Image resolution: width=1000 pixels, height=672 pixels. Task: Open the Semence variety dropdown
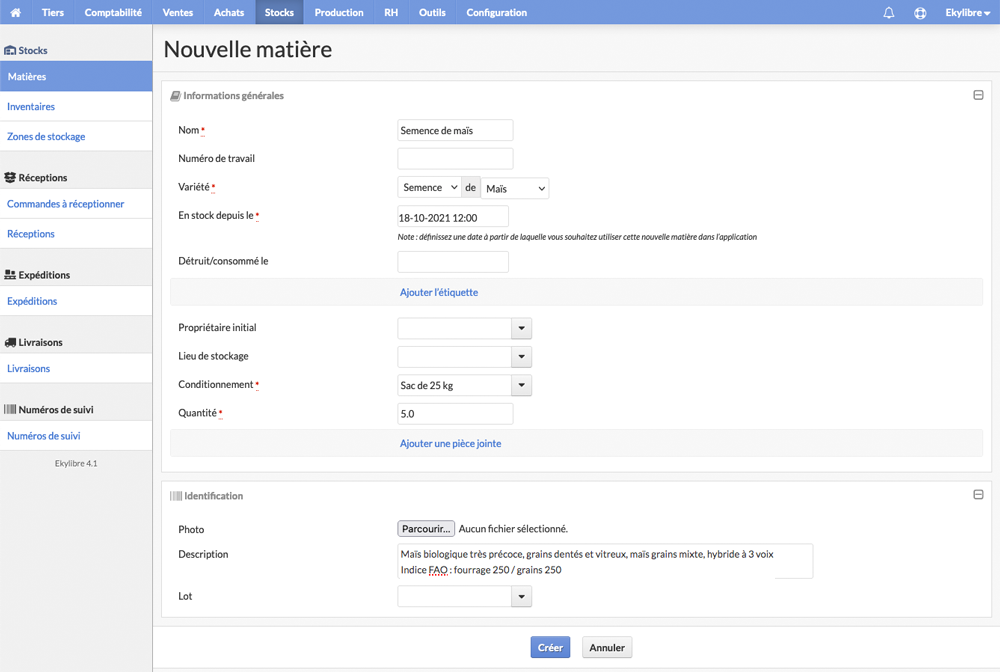tap(429, 187)
